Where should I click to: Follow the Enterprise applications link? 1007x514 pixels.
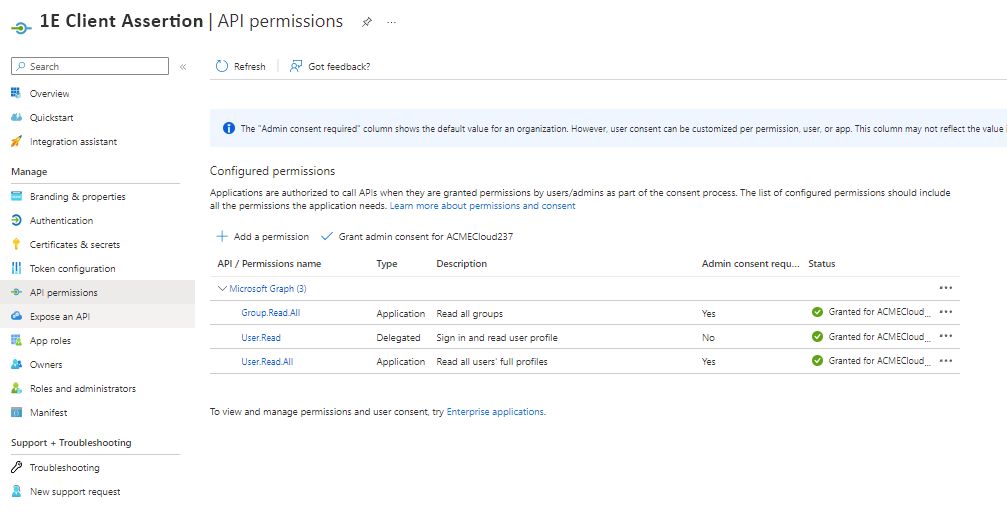(495, 412)
